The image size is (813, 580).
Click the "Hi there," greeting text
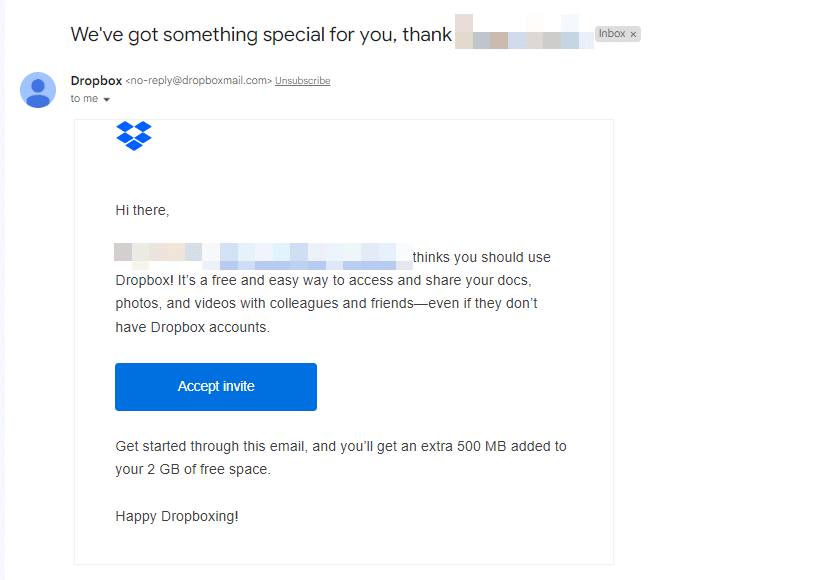coord(142,210)
